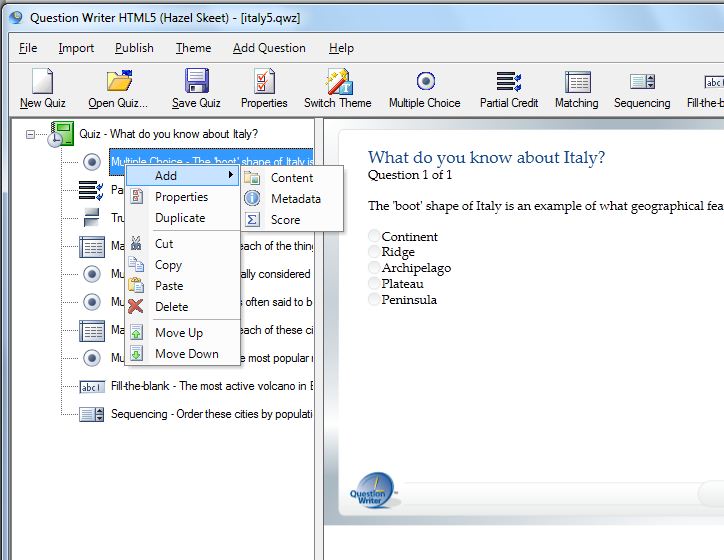Click the Score sigma icon in submenu

[252, 219]
